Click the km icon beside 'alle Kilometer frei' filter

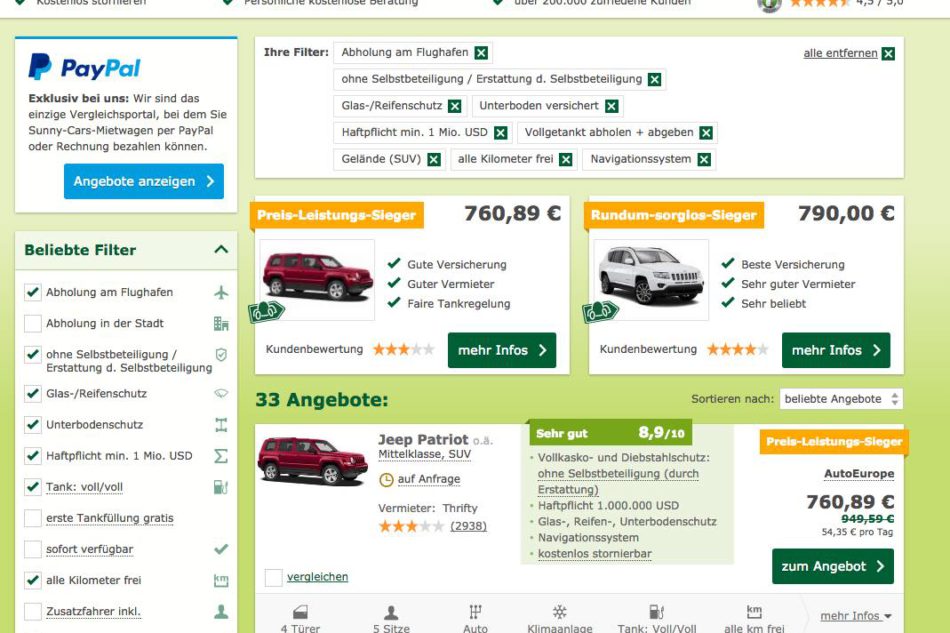(221, 580)
